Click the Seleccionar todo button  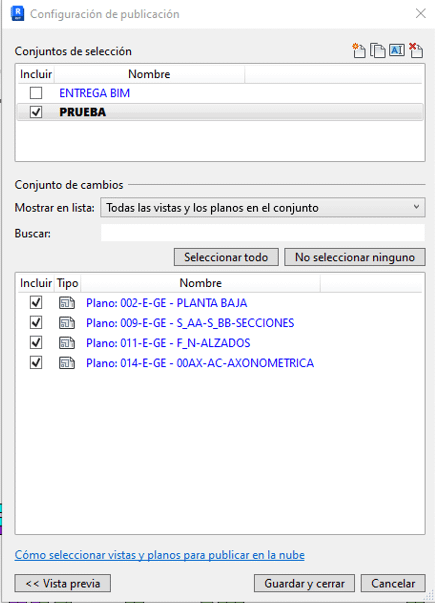(x=226, y=257)
